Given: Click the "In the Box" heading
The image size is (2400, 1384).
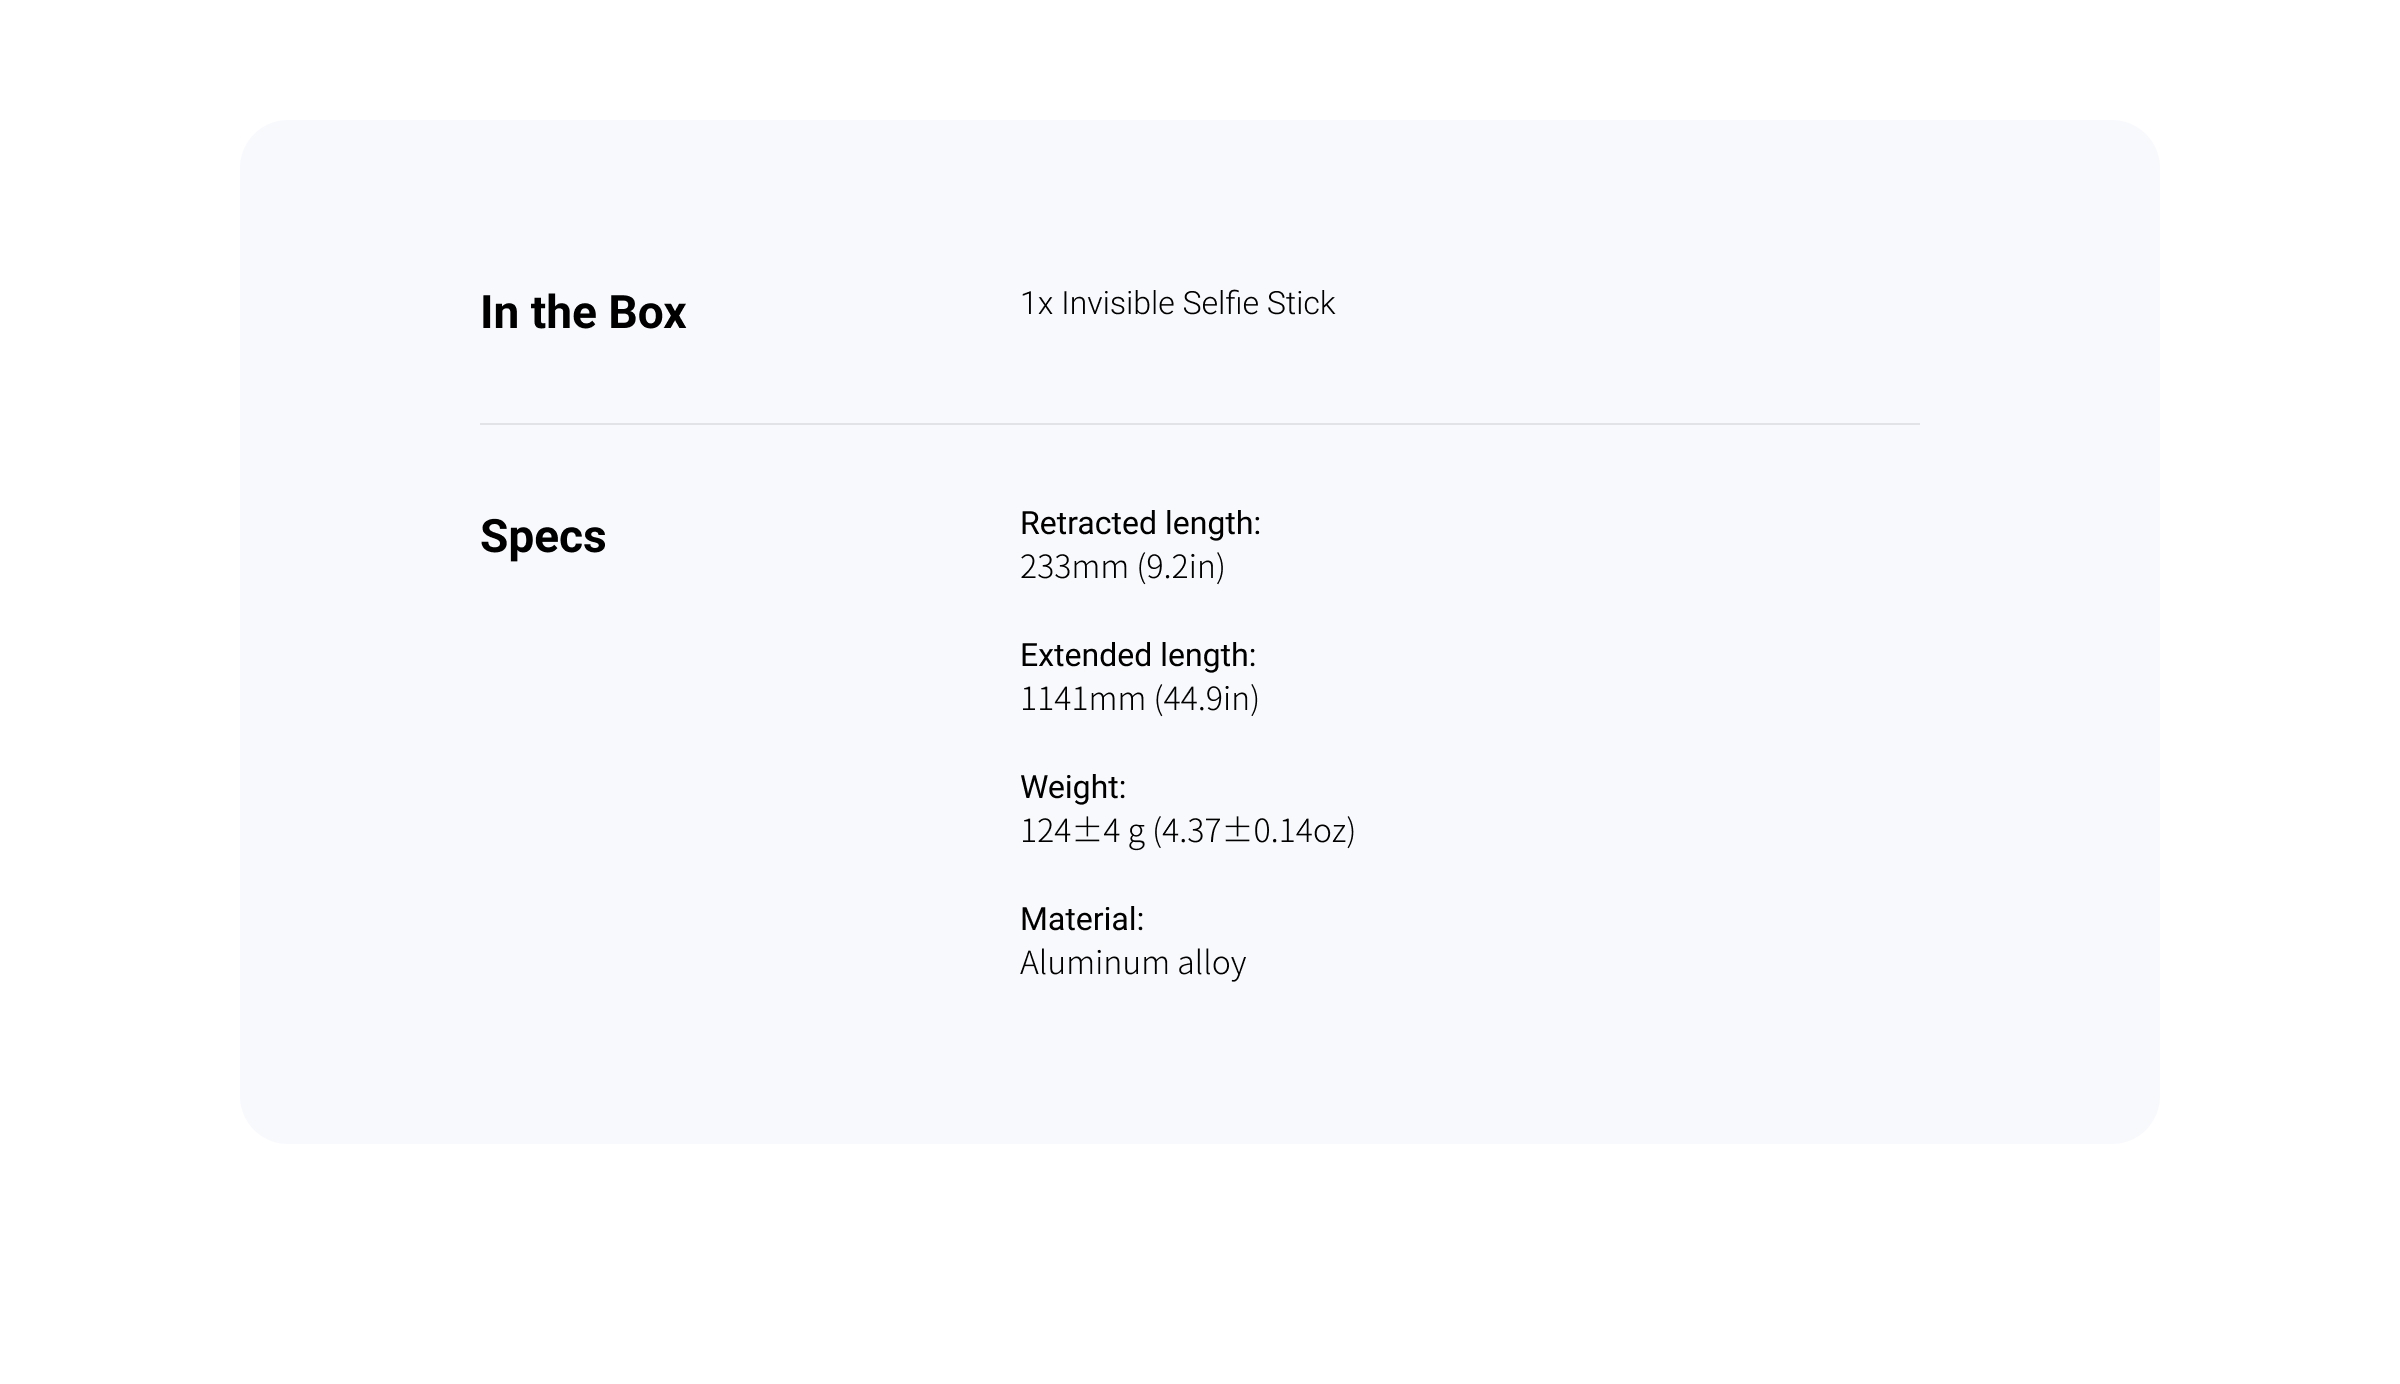Looking at the screenshot, I should point(583,312).
